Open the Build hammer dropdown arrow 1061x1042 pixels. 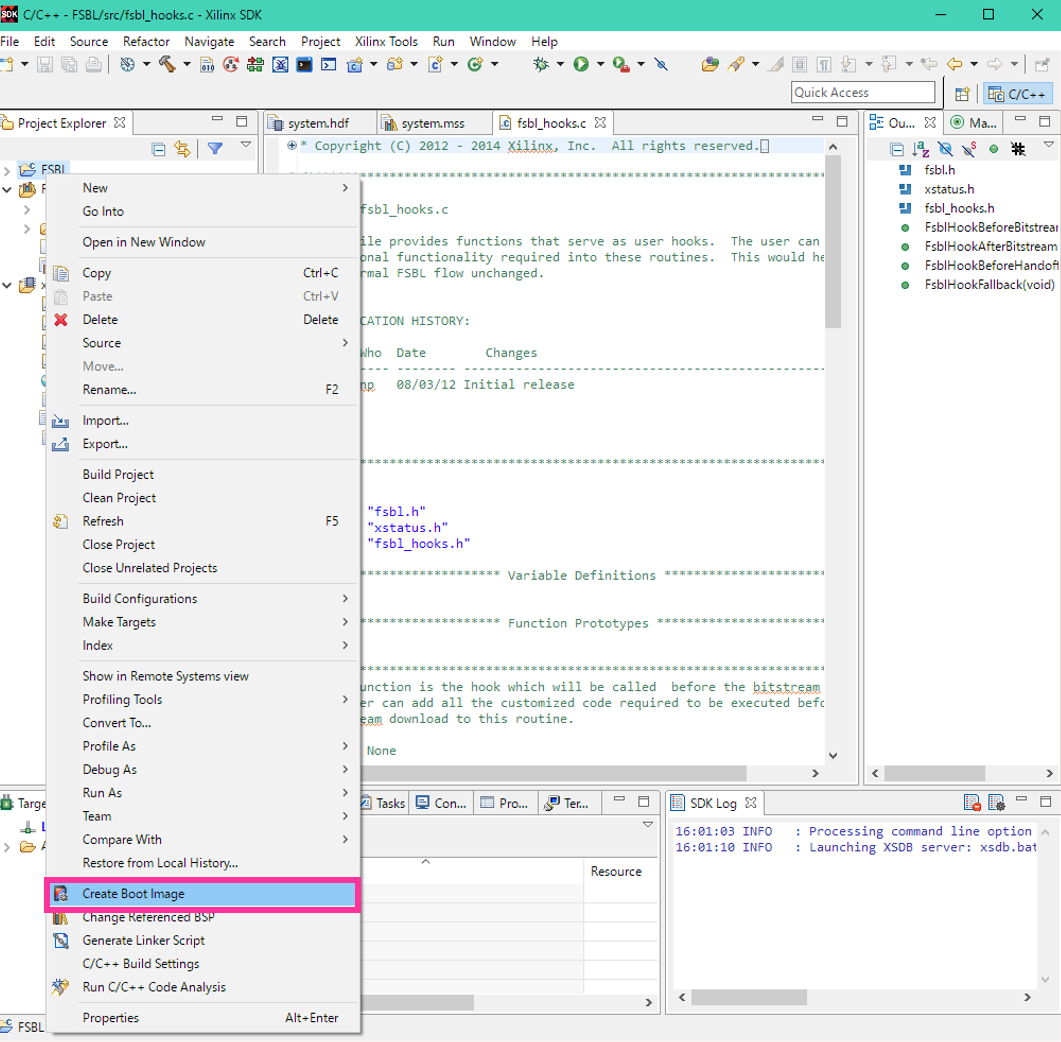(x=187, y=64)
